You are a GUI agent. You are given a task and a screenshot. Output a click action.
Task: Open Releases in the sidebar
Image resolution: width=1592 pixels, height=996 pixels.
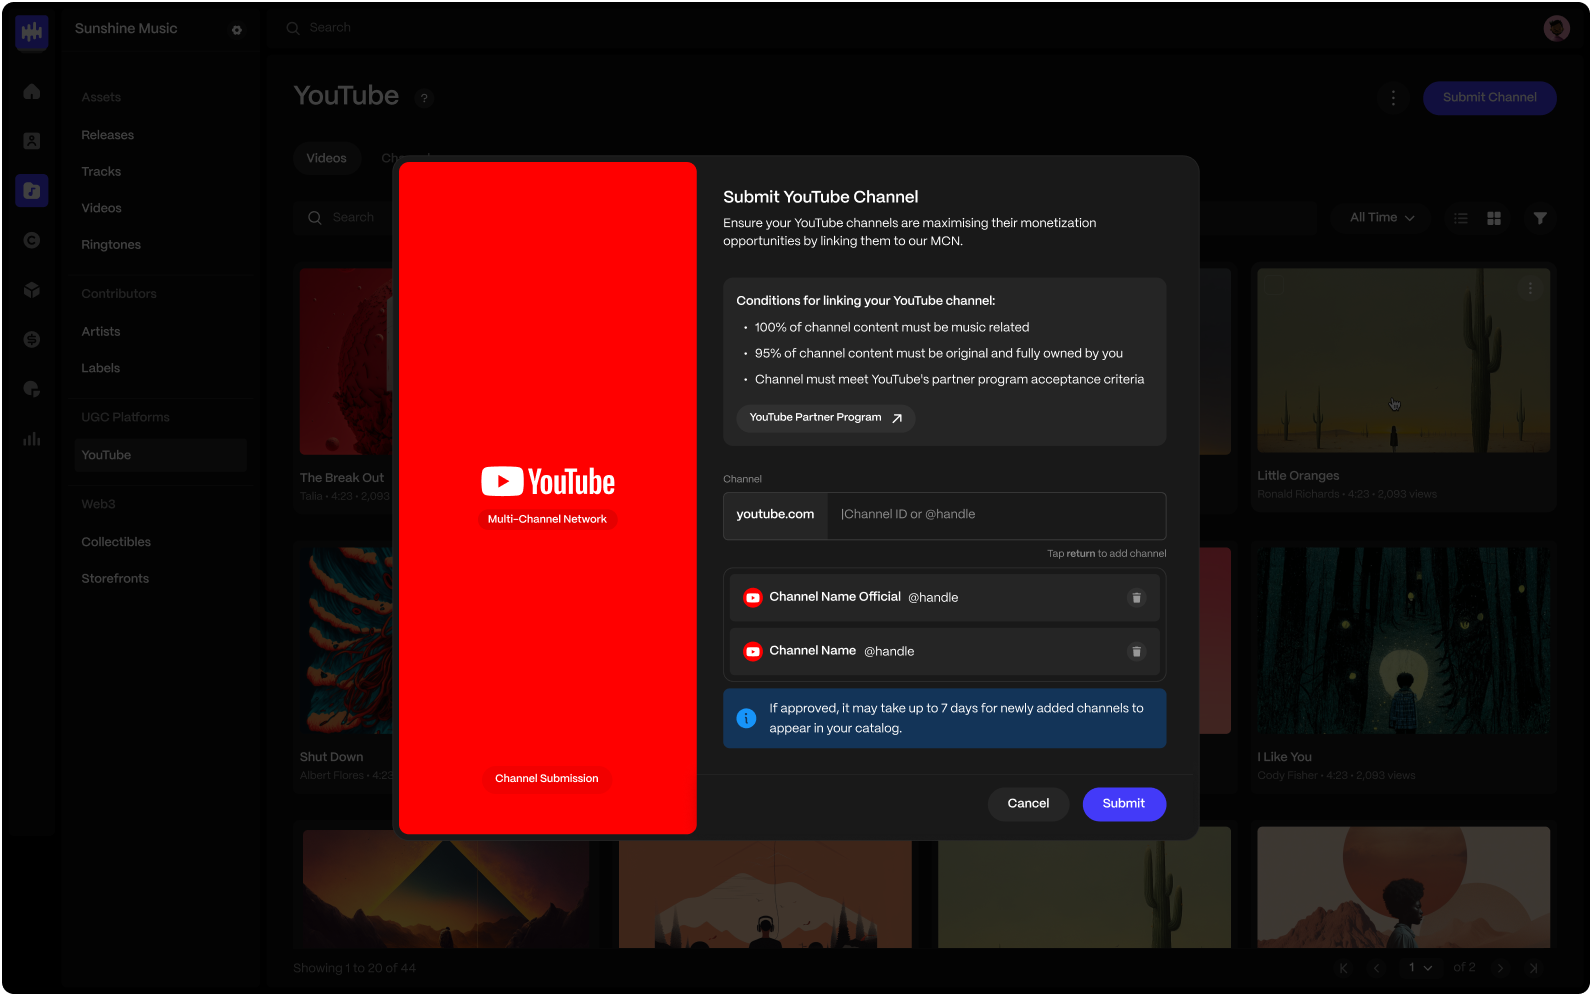coord(108,135)
